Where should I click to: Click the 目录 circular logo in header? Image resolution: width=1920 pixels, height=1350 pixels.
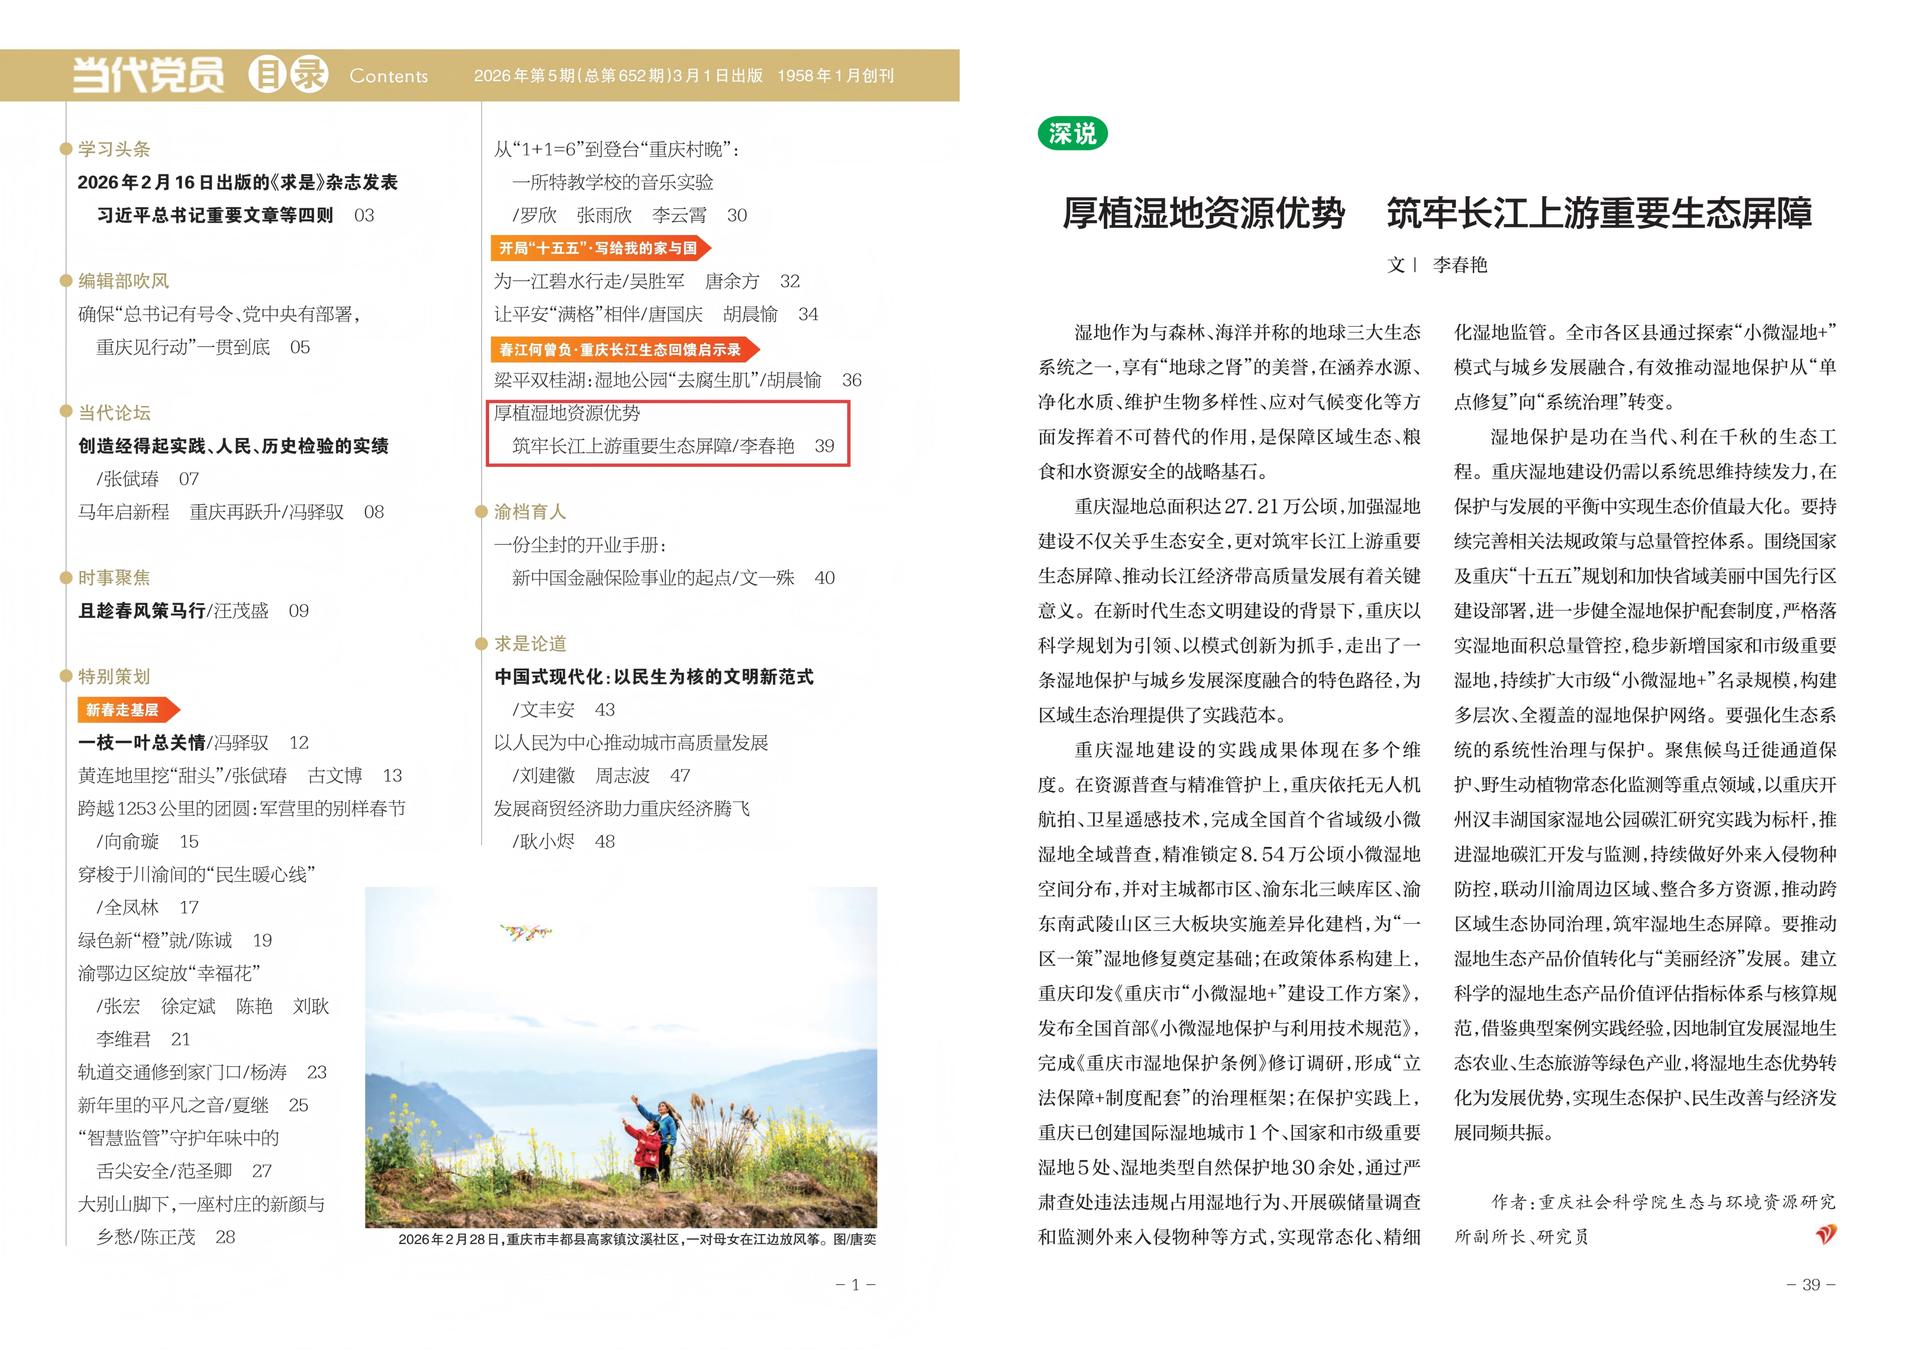pyautogui.click(x=288, y=75)
